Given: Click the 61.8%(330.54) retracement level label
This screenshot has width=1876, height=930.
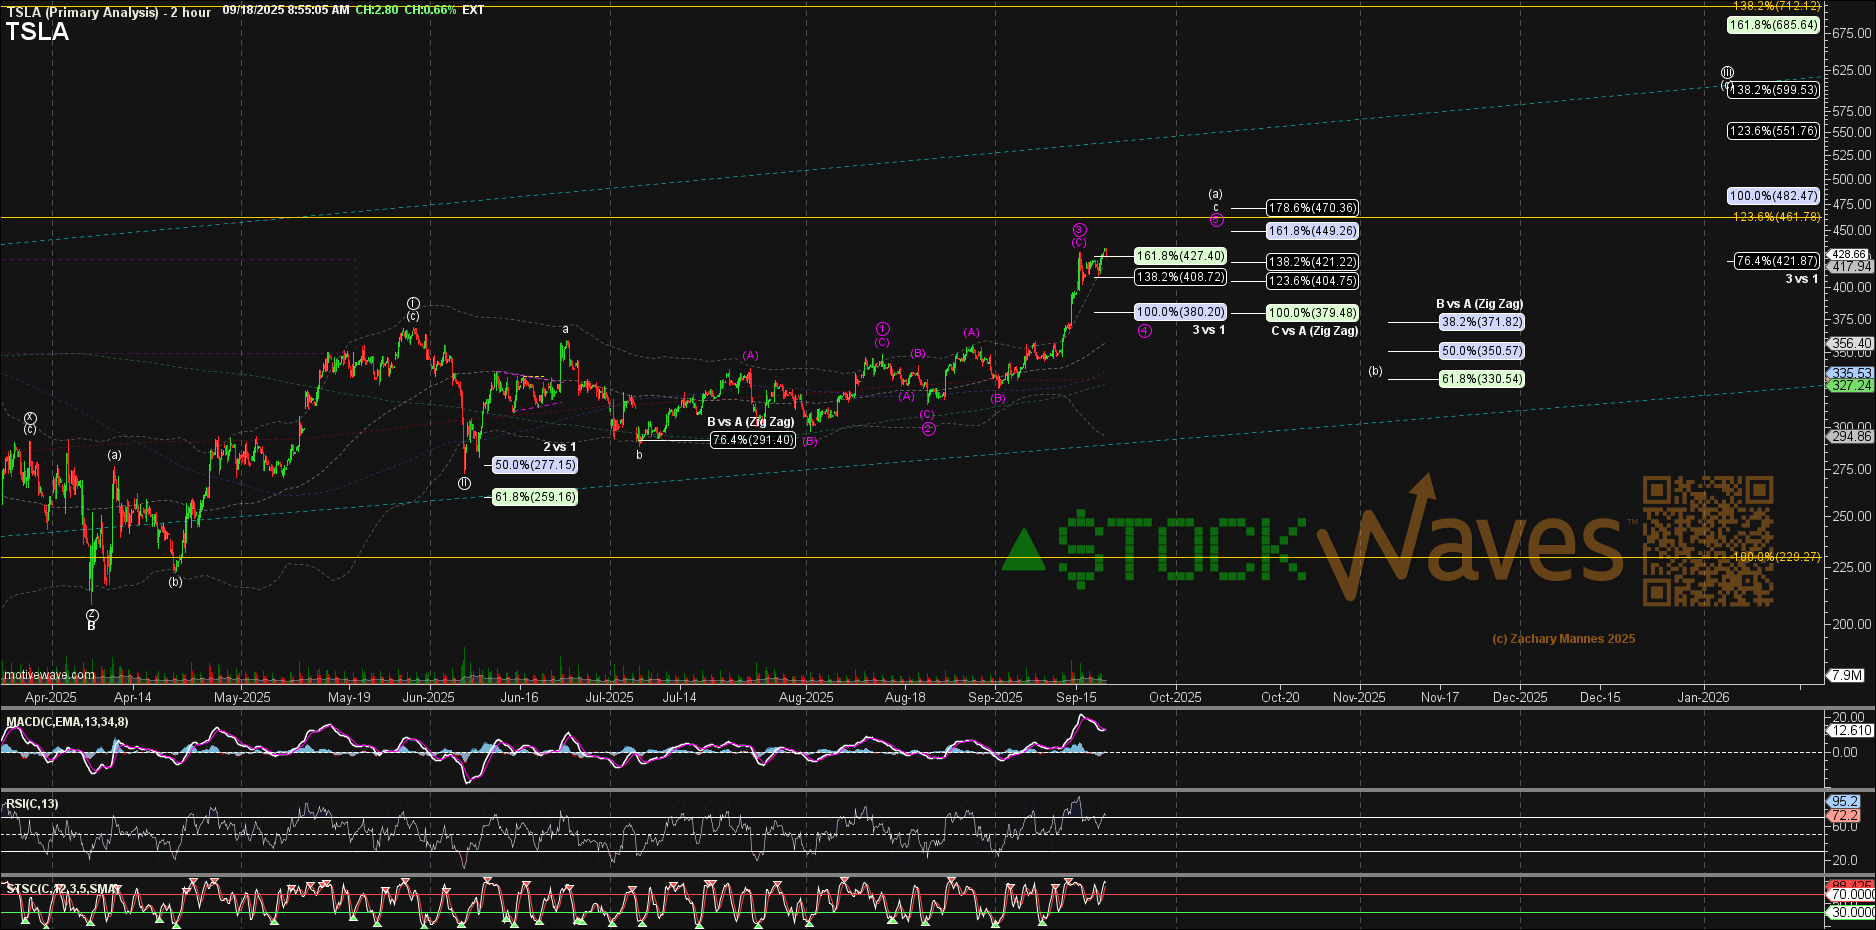Looking at the screenshot, I should (1481, 379).
